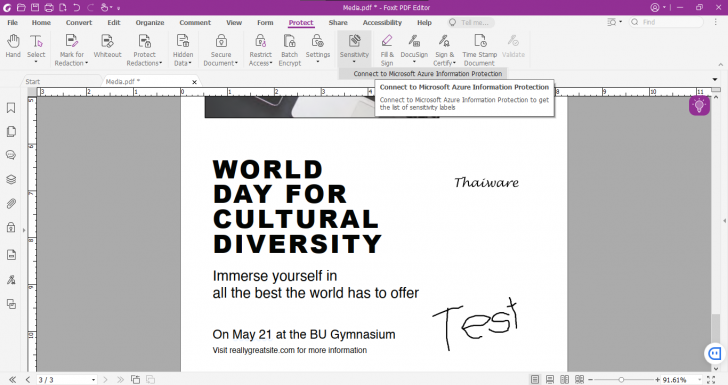The height and width of the screenshot is (385, 728).
Task: Click the Open file icon in quick access toolbar
Action: 21,7
